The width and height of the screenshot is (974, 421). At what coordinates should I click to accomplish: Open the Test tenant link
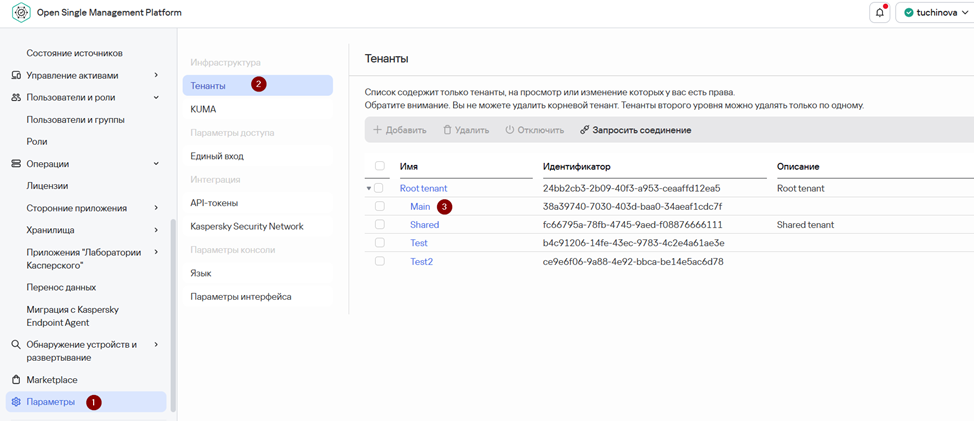click(x=419, y=243)
